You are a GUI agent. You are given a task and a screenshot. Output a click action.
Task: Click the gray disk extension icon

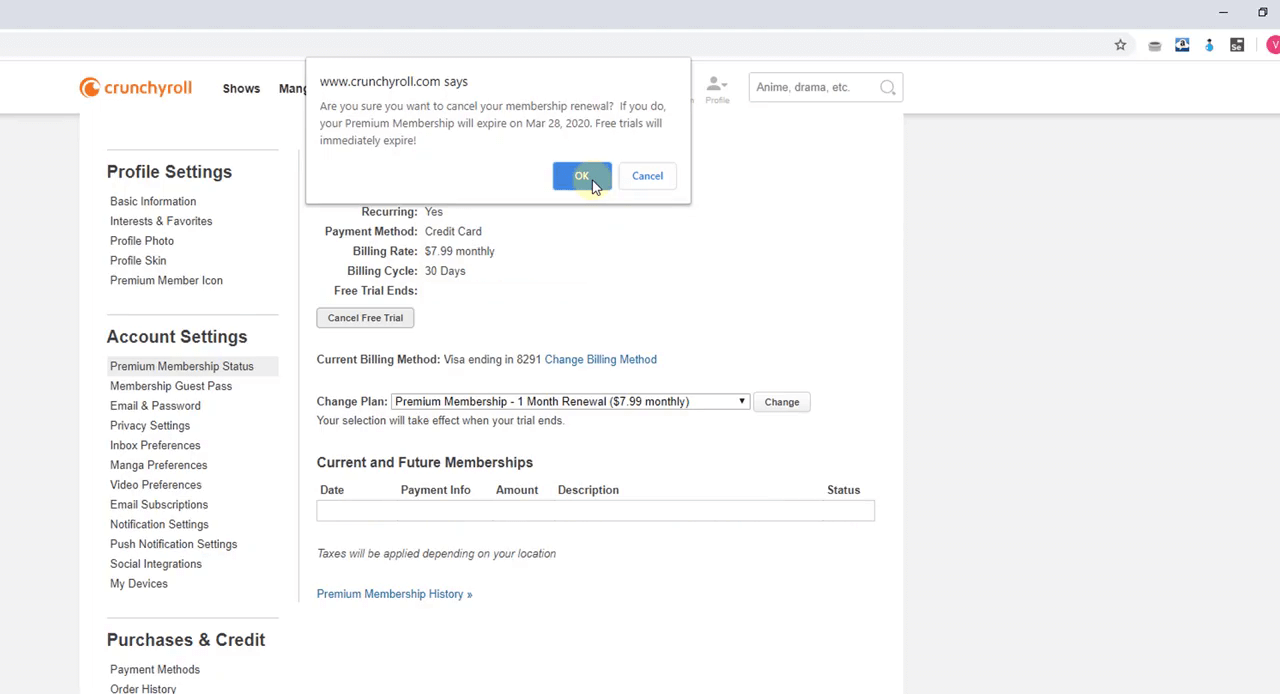click(x=1154, y=45)
